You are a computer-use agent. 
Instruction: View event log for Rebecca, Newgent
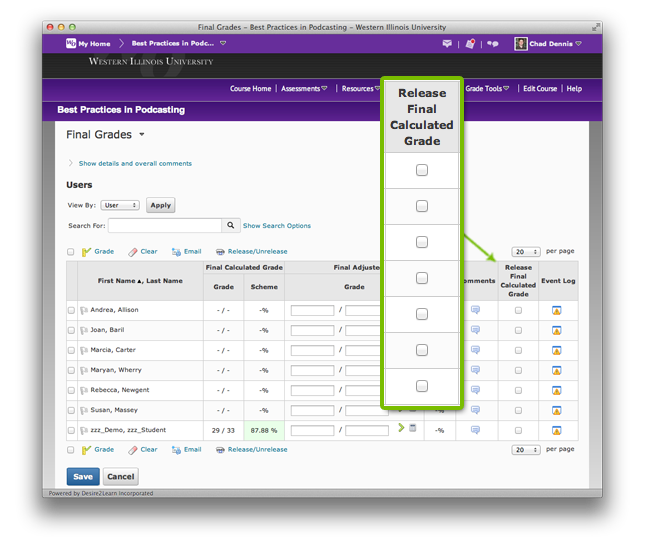coord(557,390)
